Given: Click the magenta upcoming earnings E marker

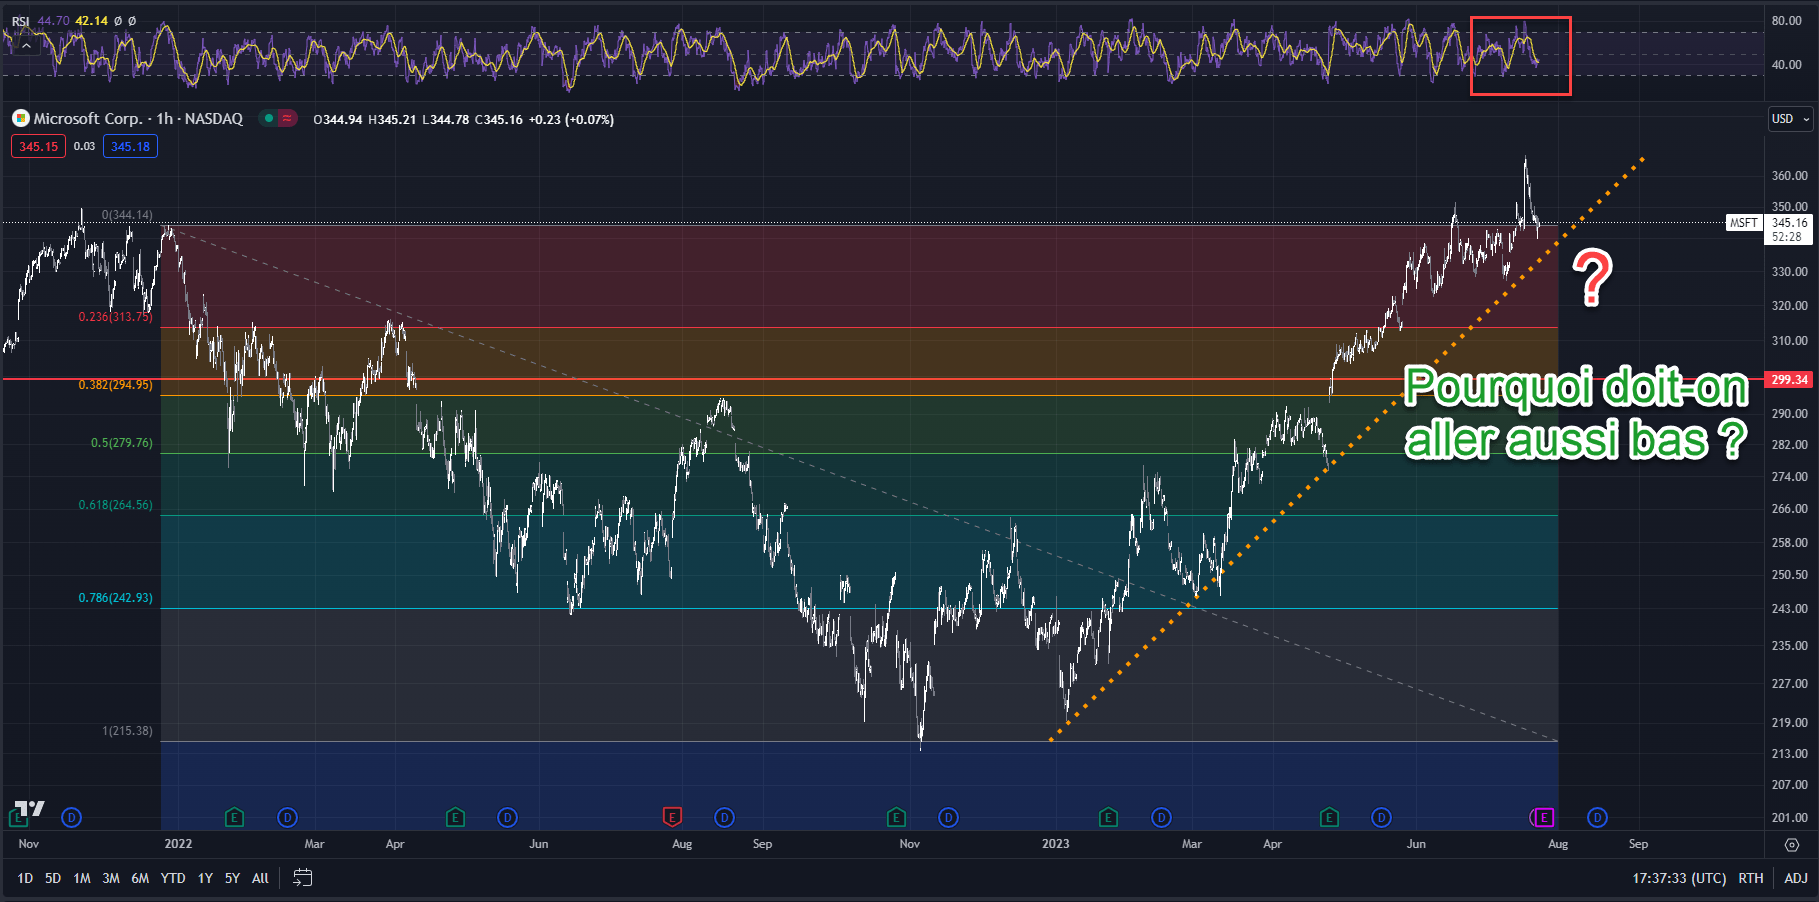Looking at the screenshot, I should 1544,817.
